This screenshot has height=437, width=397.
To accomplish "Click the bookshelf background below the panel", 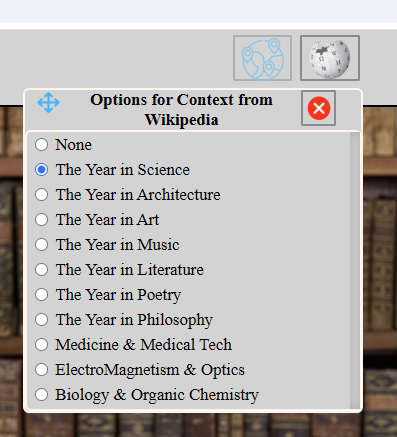I will coord(198,426).
